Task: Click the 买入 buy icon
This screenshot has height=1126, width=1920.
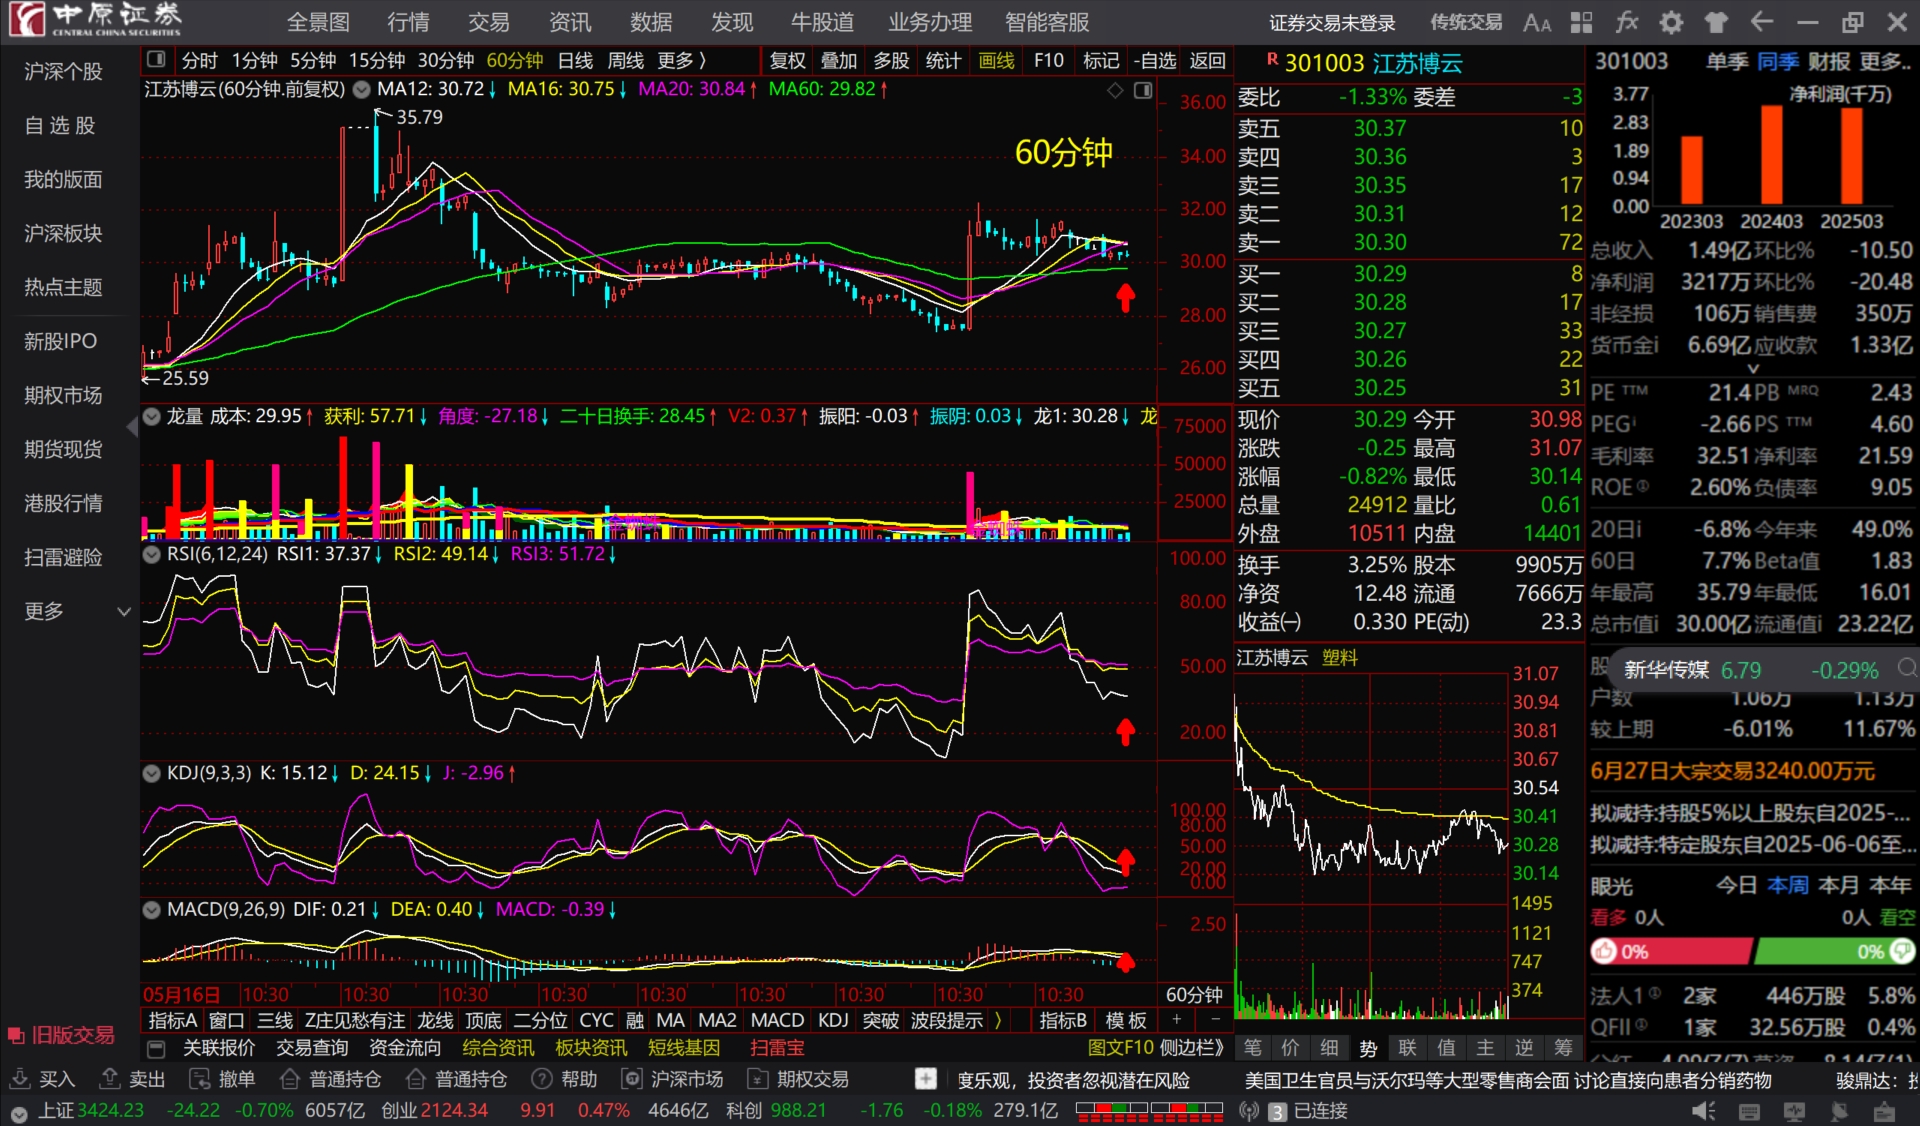Action: click(x=20, y=1079)
